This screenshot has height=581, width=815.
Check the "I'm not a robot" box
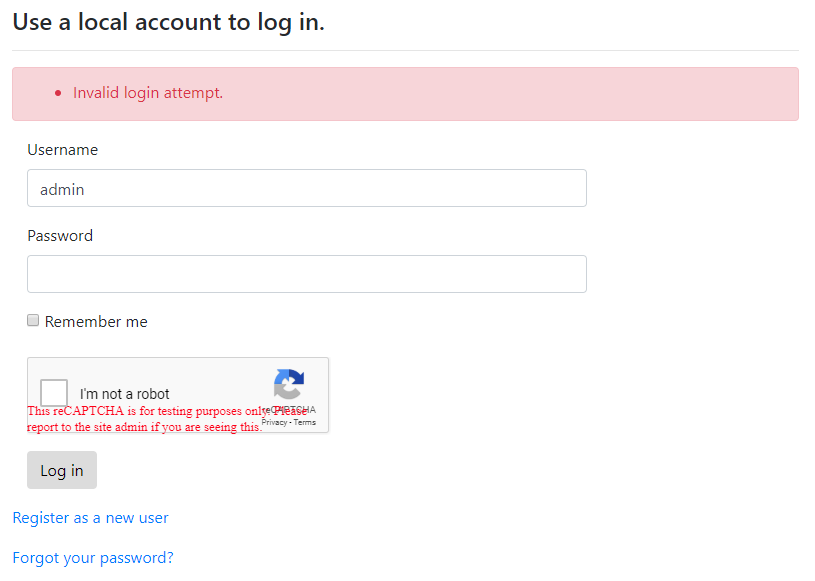54,392
